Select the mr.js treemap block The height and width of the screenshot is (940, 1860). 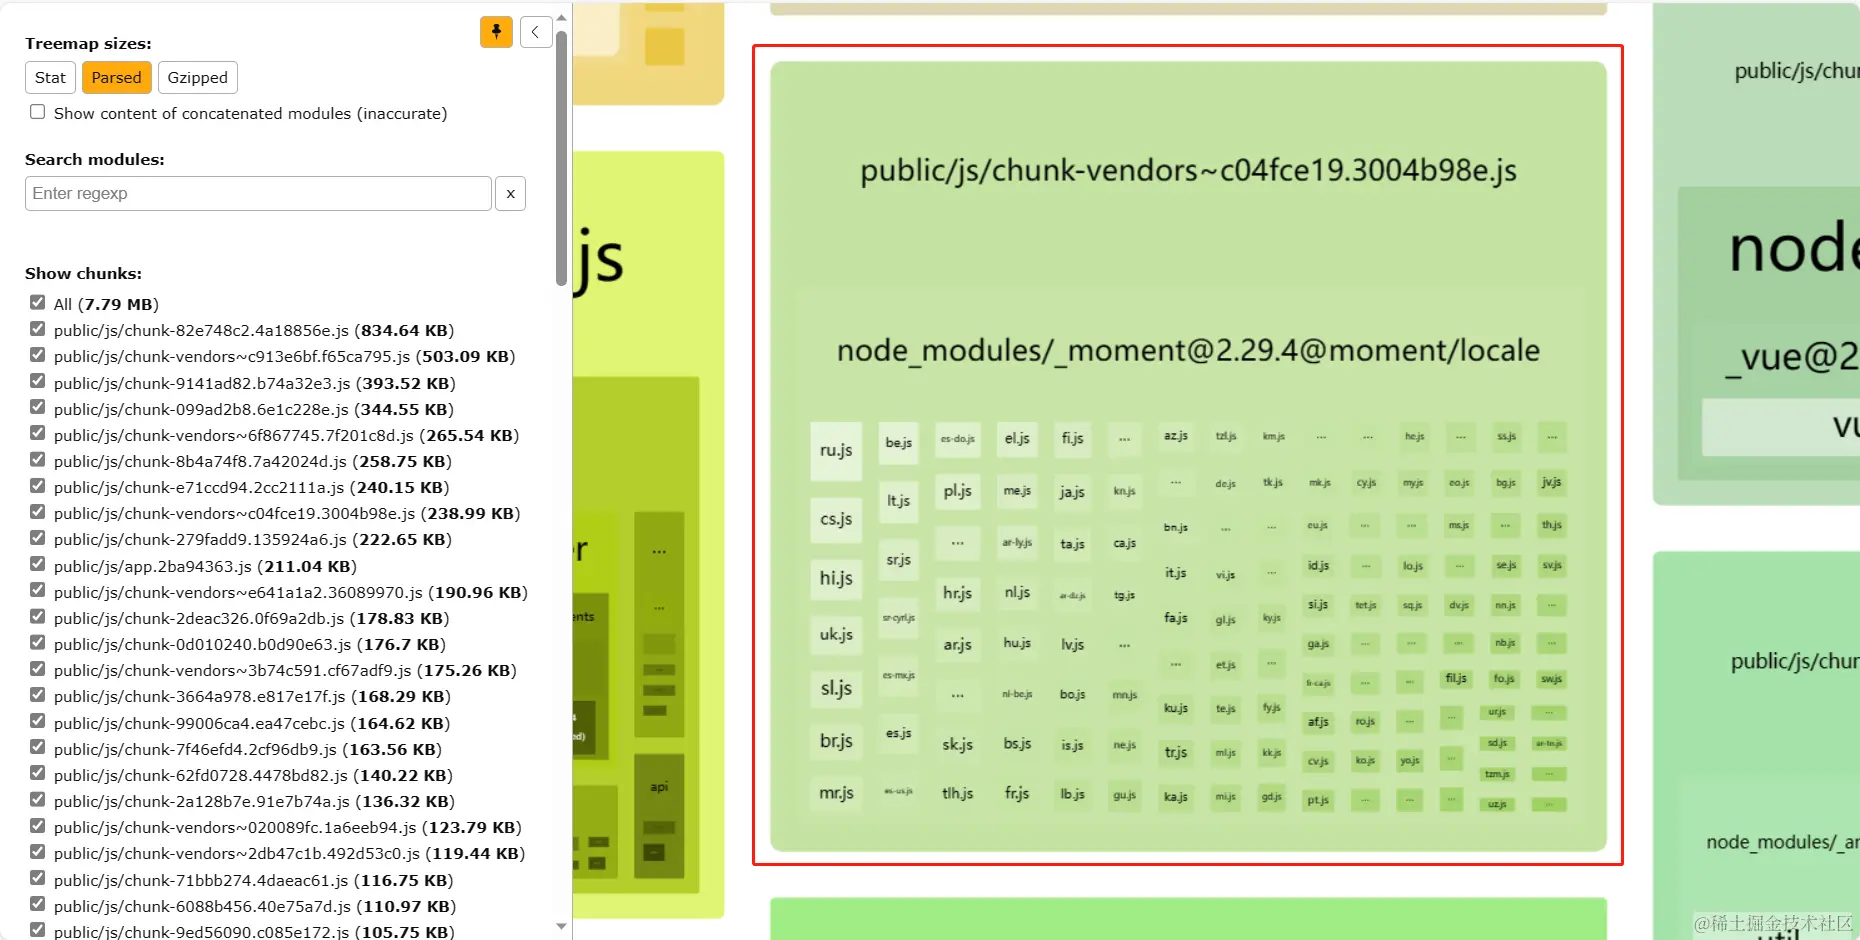pos(836,794)
